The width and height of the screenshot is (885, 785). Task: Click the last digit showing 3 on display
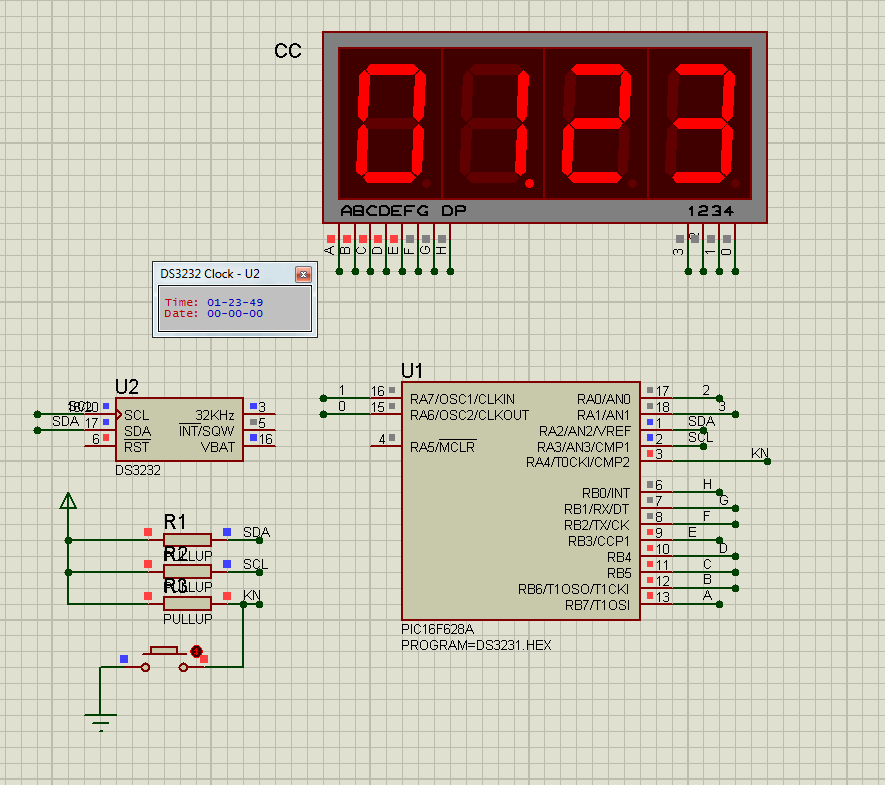coord(700,126)
